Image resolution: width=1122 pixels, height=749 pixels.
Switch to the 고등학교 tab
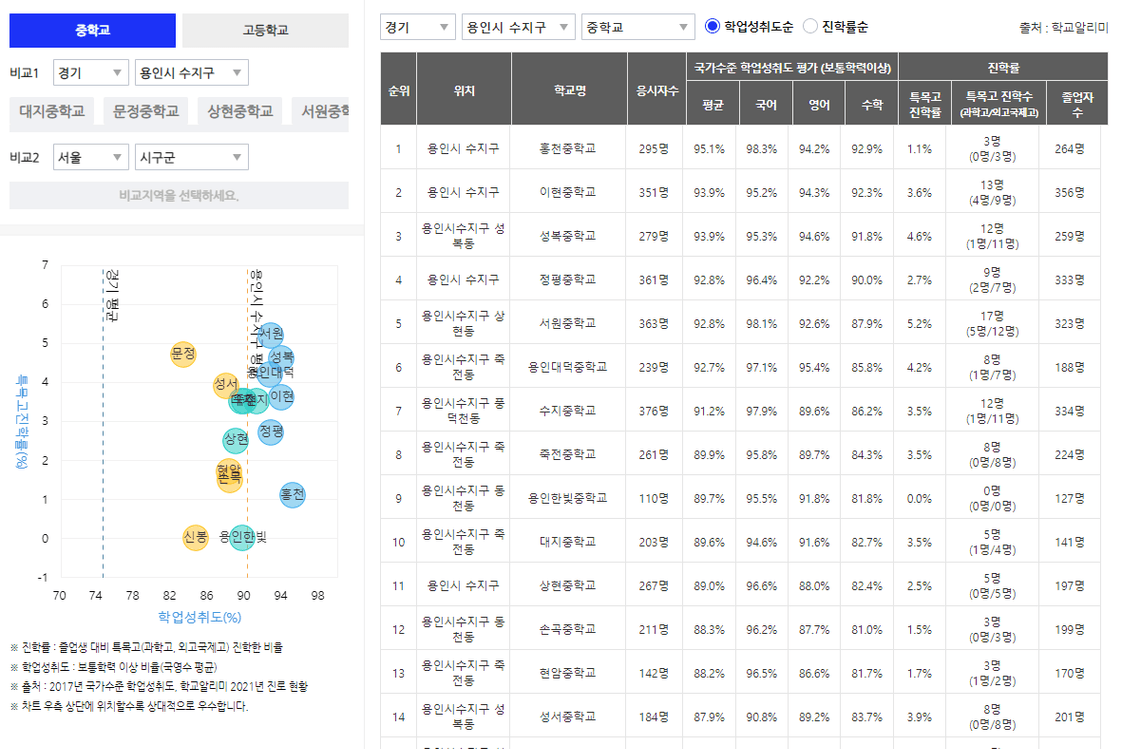265,30
